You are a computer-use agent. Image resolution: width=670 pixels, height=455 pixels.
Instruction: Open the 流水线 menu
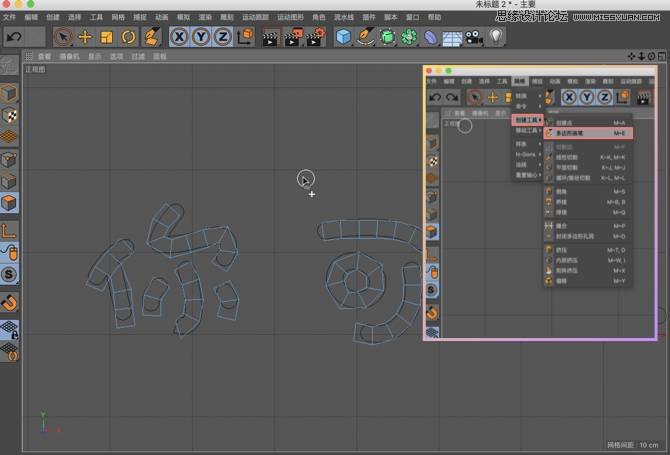pyautogui.click(x=344, y=17)
